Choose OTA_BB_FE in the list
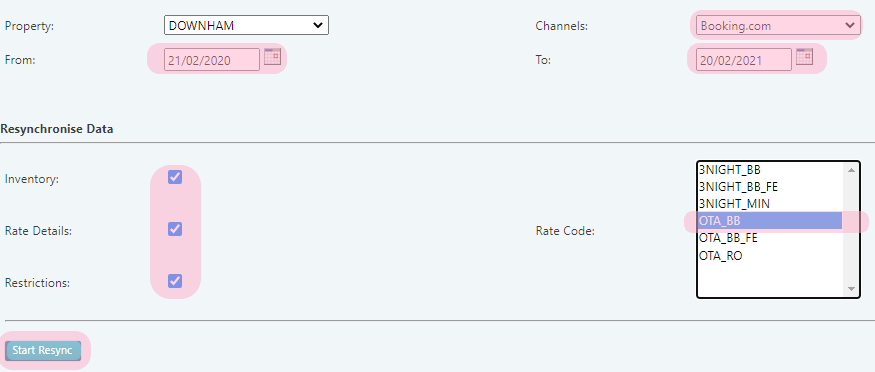Screen dimensions: 875x372 (770, 238)
